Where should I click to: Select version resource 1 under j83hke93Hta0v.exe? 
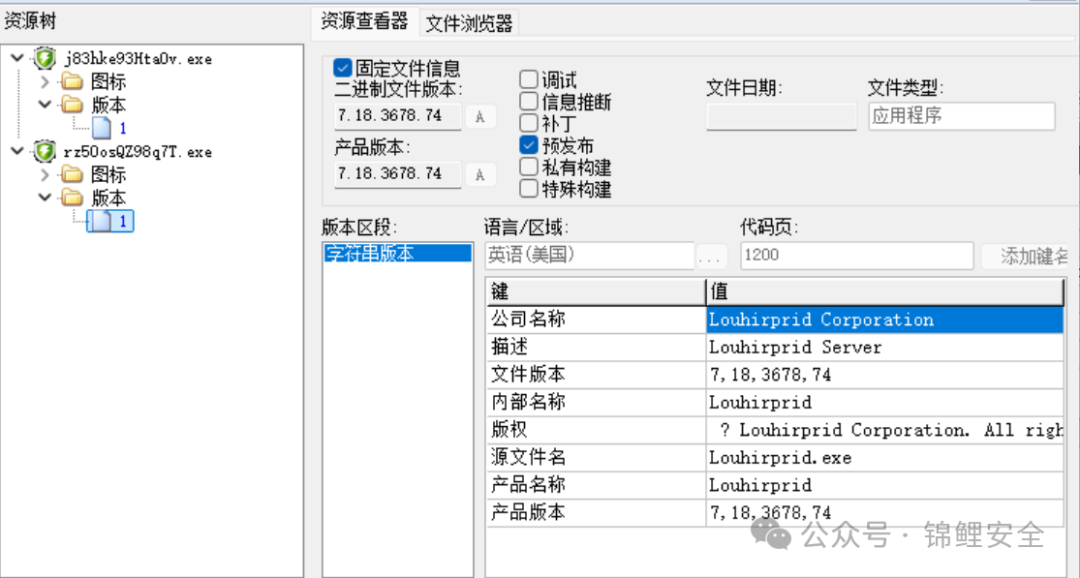(110, 128)
